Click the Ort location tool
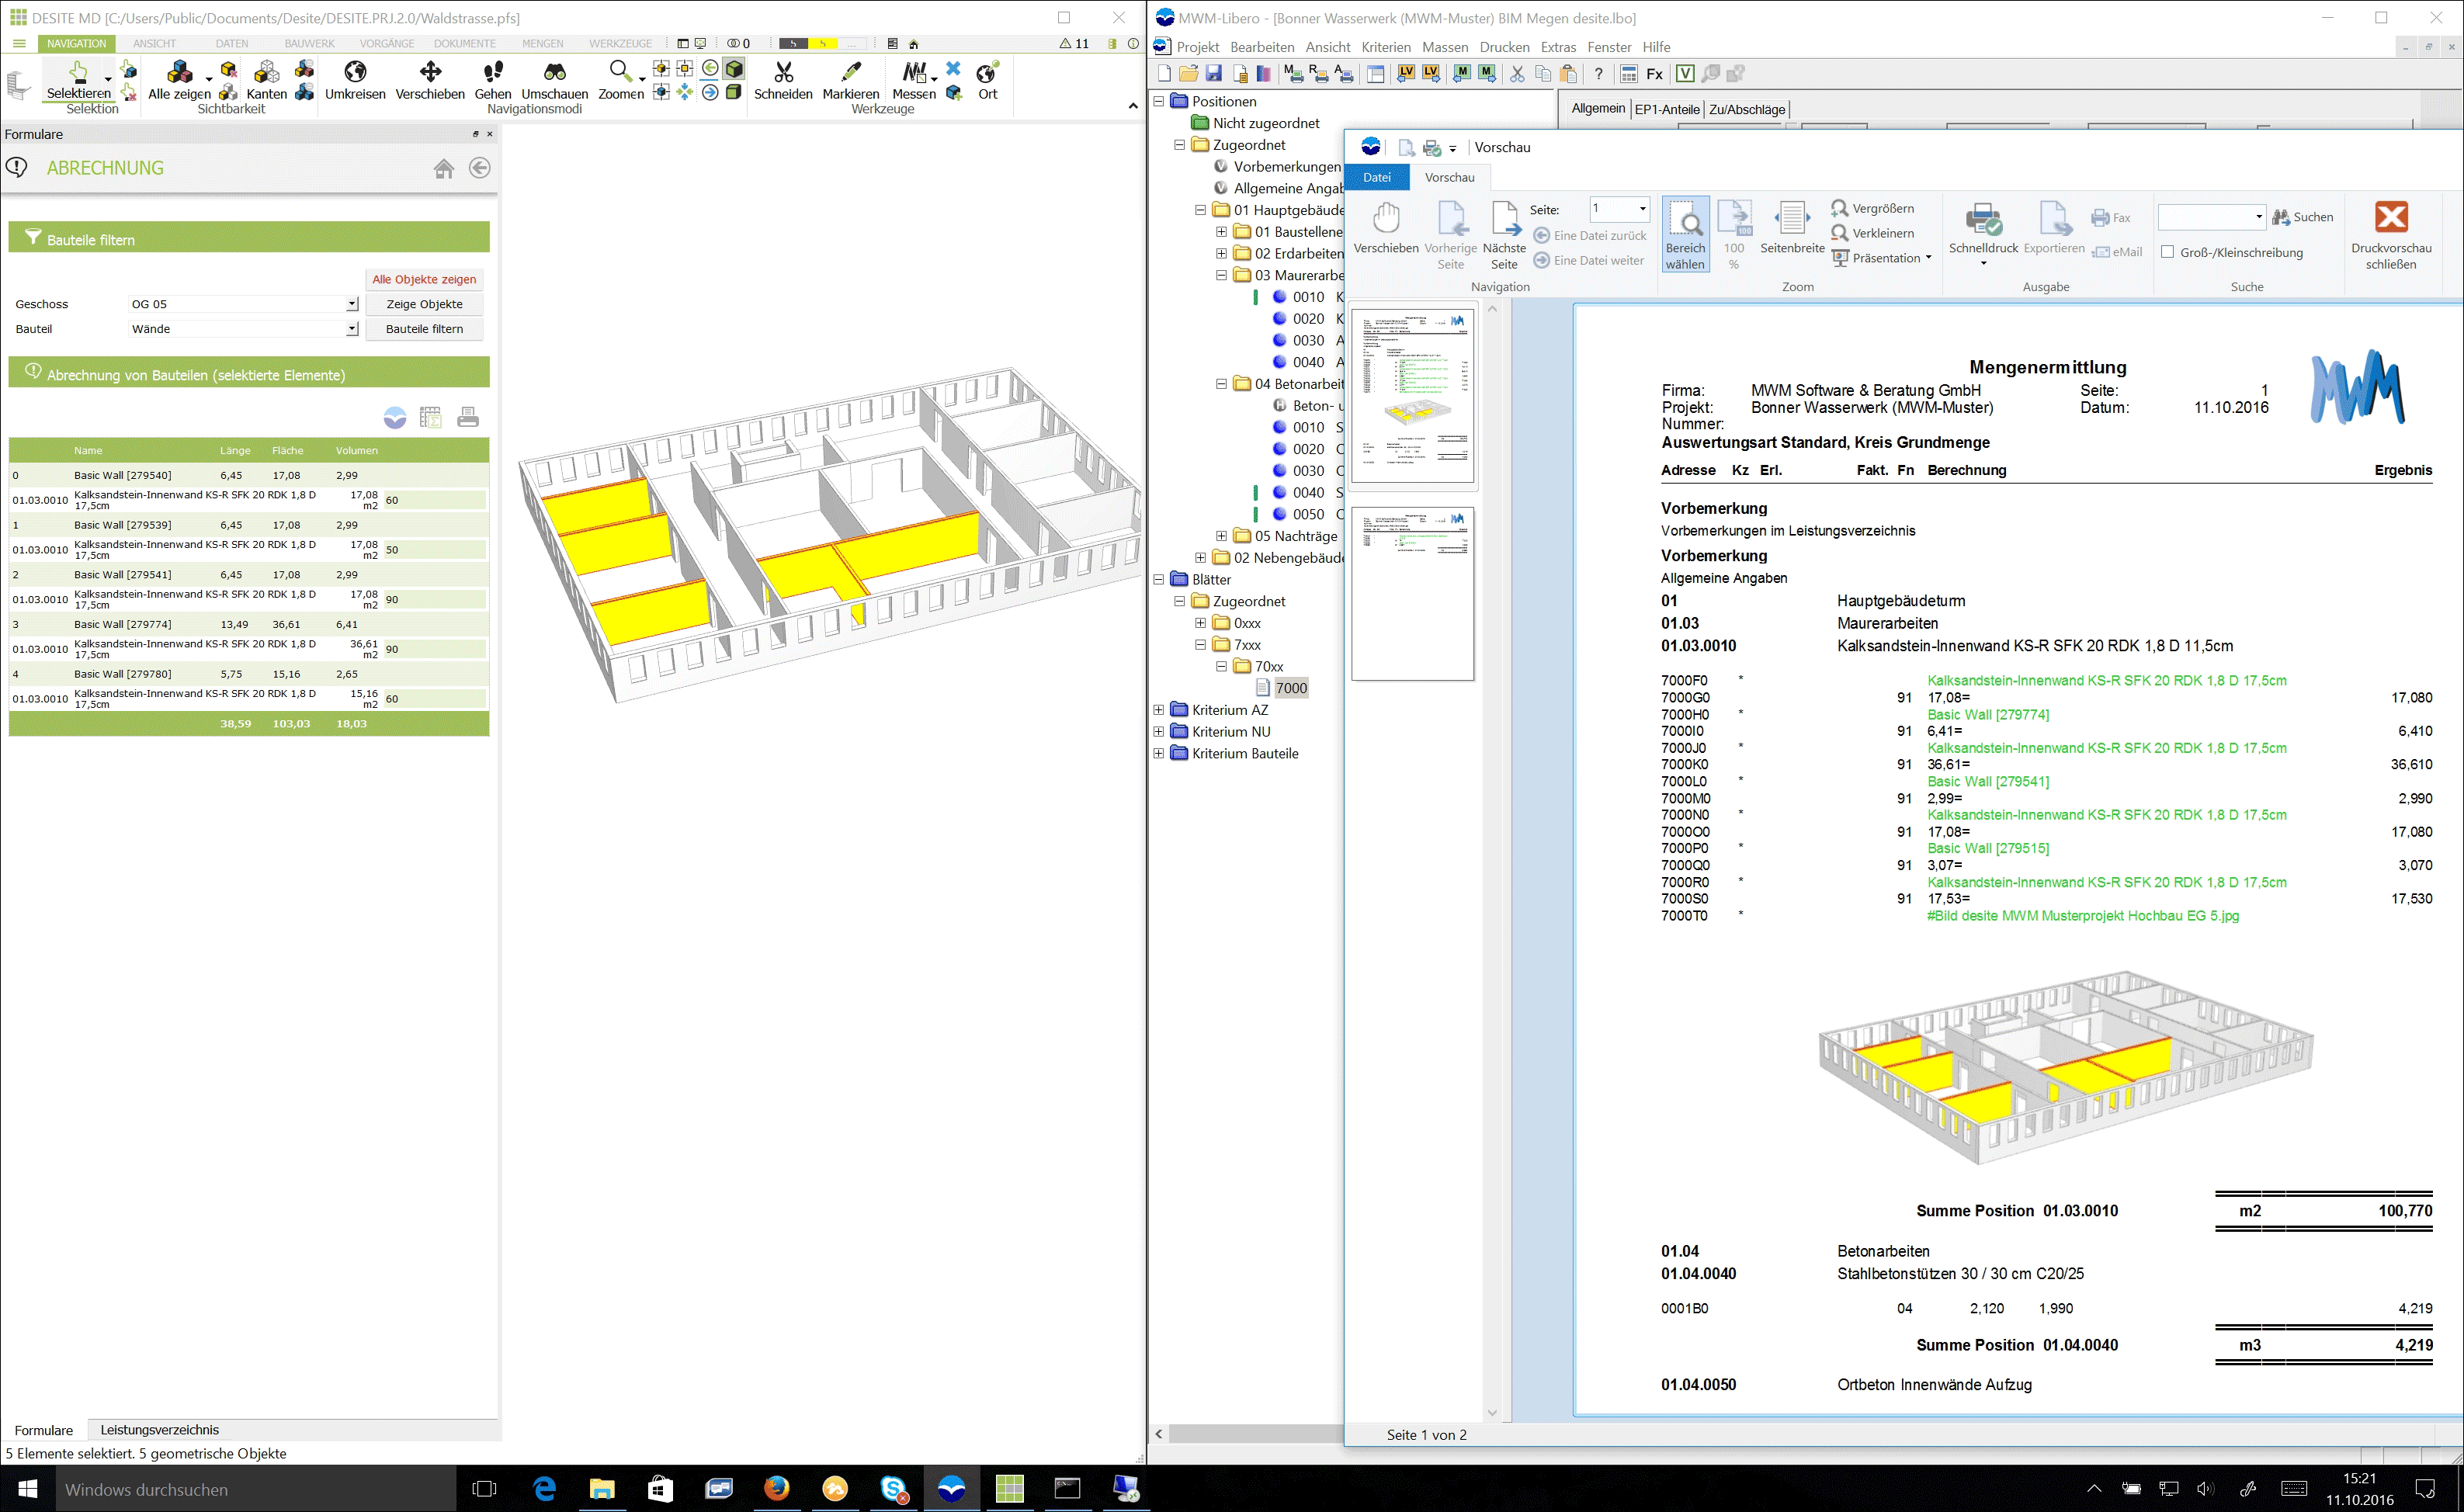This screenshot has width=2464, height=1512. pyautogui.click(x=987, y=80)
